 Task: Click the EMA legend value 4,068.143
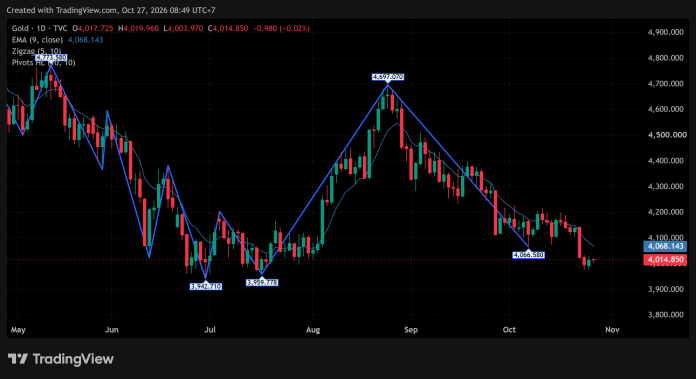click(85, 40)
